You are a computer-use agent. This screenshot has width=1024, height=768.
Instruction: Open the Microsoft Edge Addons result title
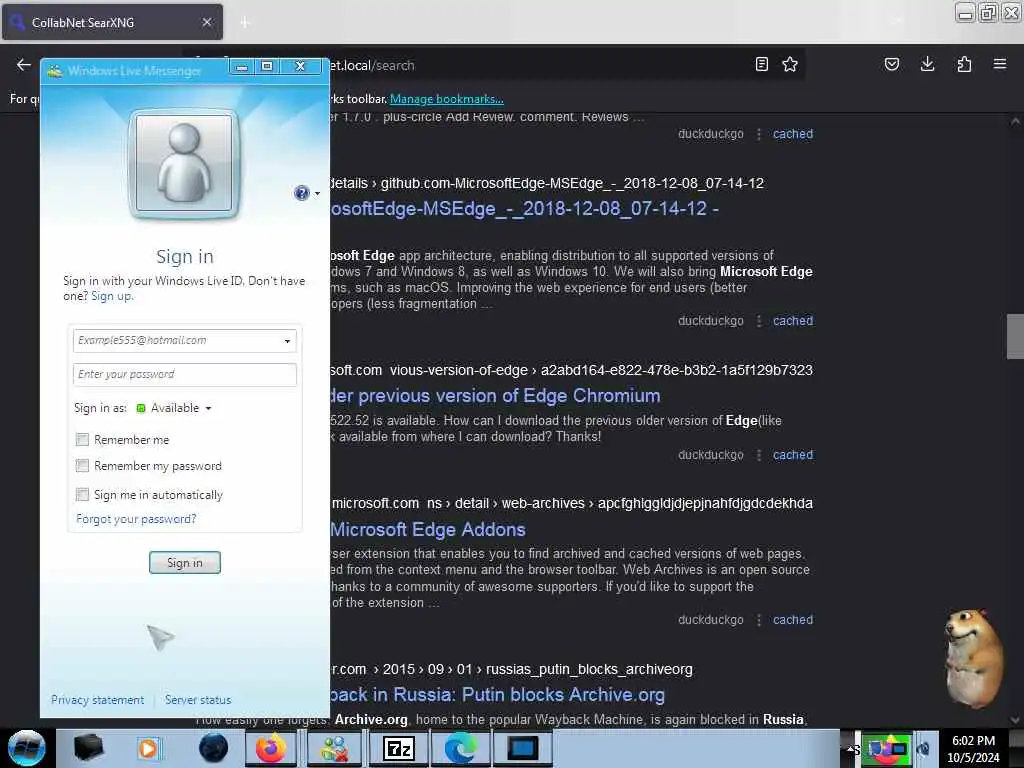tap(428, 530)
